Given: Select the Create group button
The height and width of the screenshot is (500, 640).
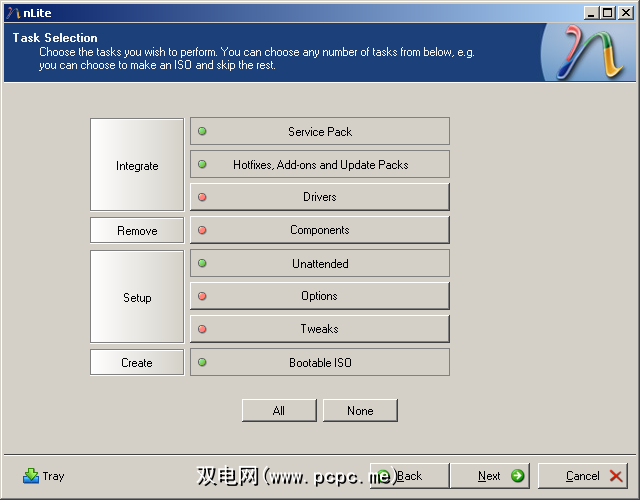Looking at the screenshot, I should [x=137, y=362].
